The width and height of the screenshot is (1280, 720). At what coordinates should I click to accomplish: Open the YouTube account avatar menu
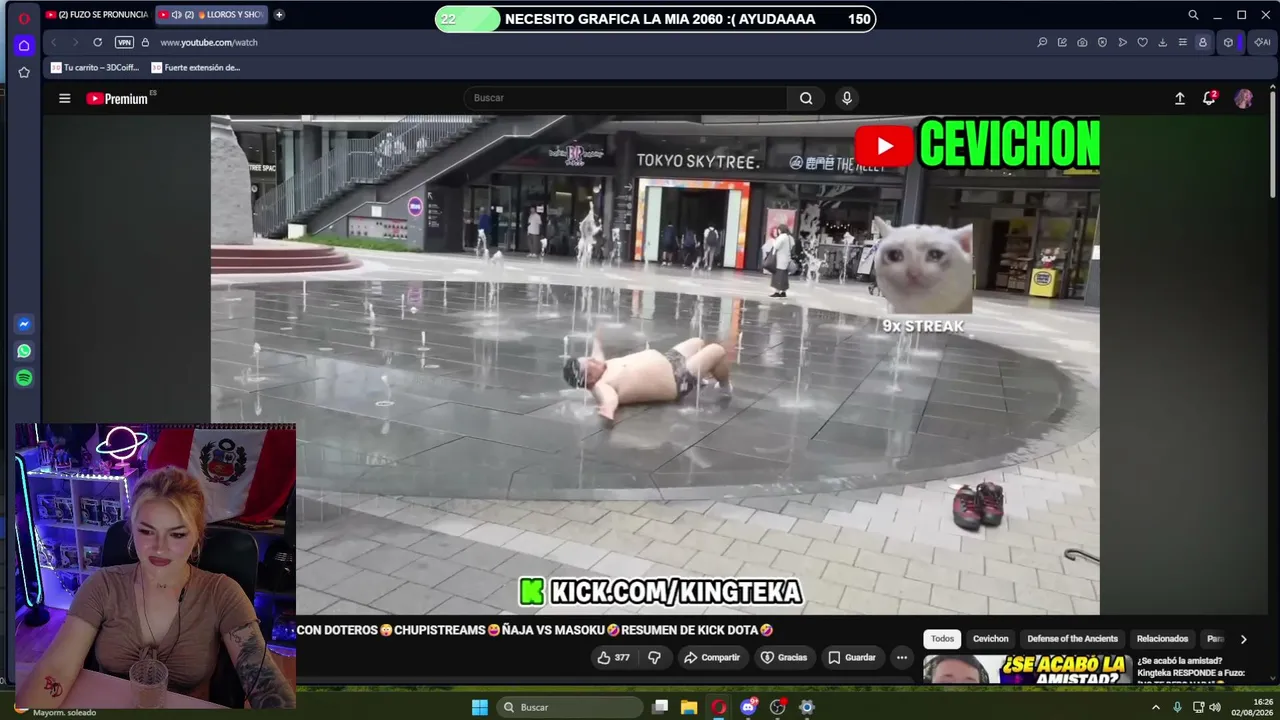coord(1244,98)
